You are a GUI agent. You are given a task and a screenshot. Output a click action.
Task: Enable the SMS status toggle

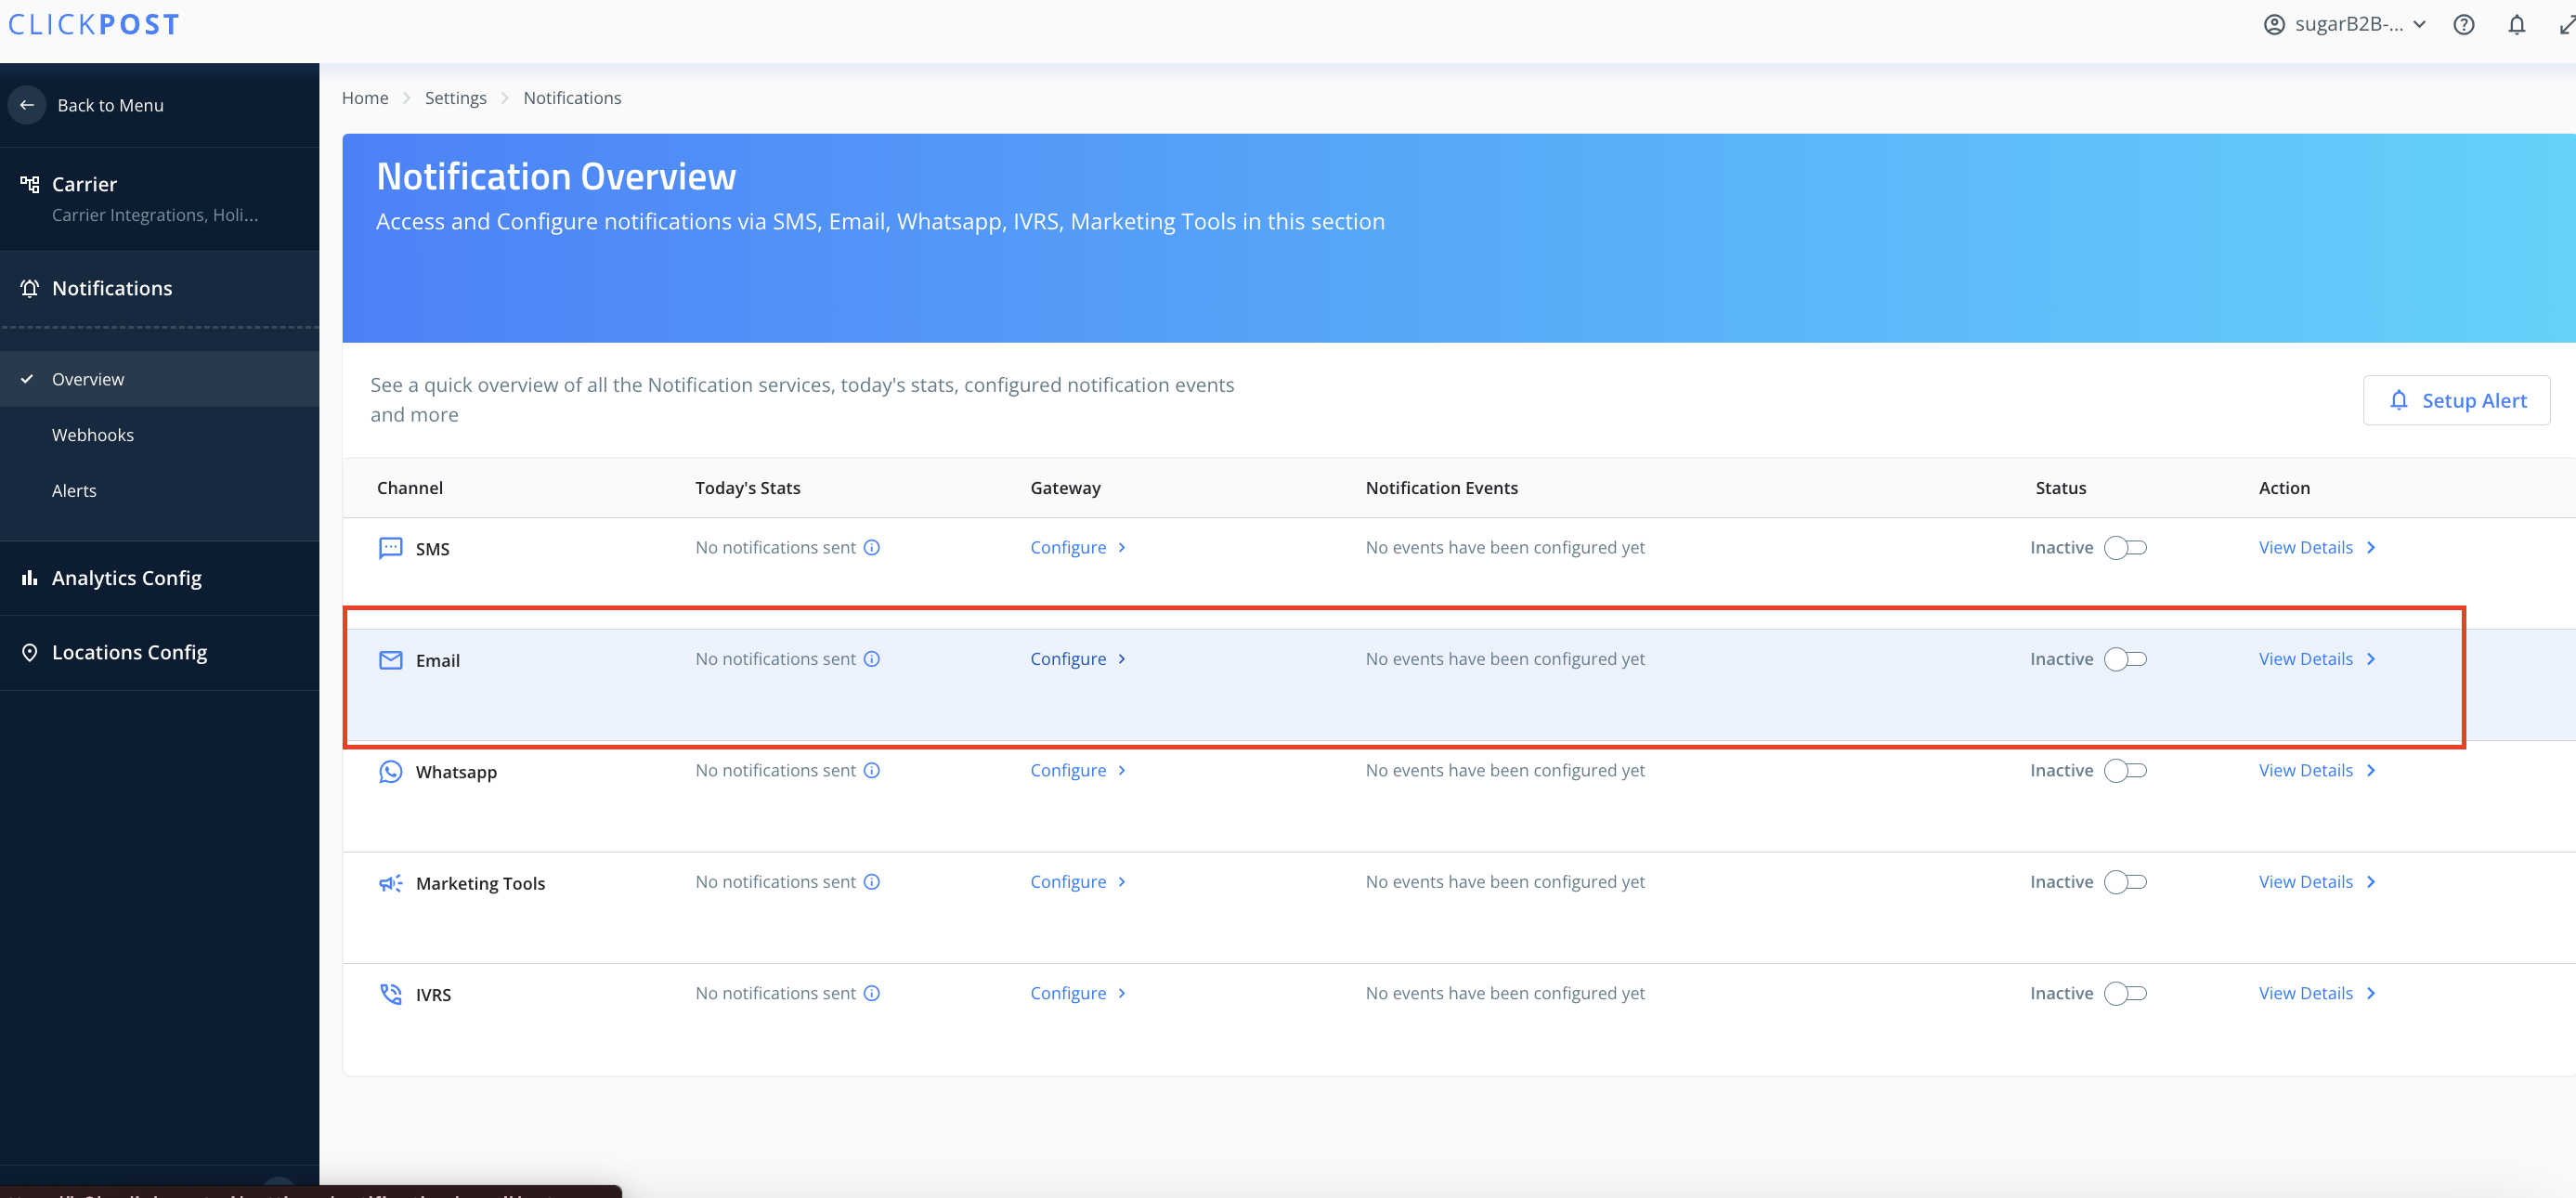(x=2125, y=547)
